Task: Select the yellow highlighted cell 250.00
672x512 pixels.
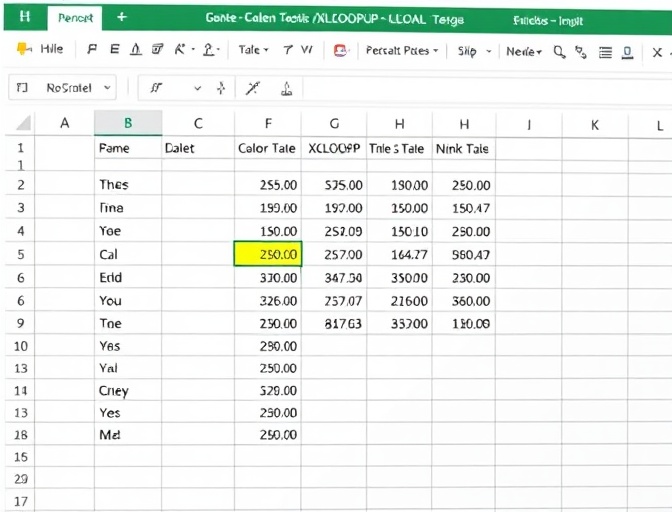Action: (x=268, y=254)
